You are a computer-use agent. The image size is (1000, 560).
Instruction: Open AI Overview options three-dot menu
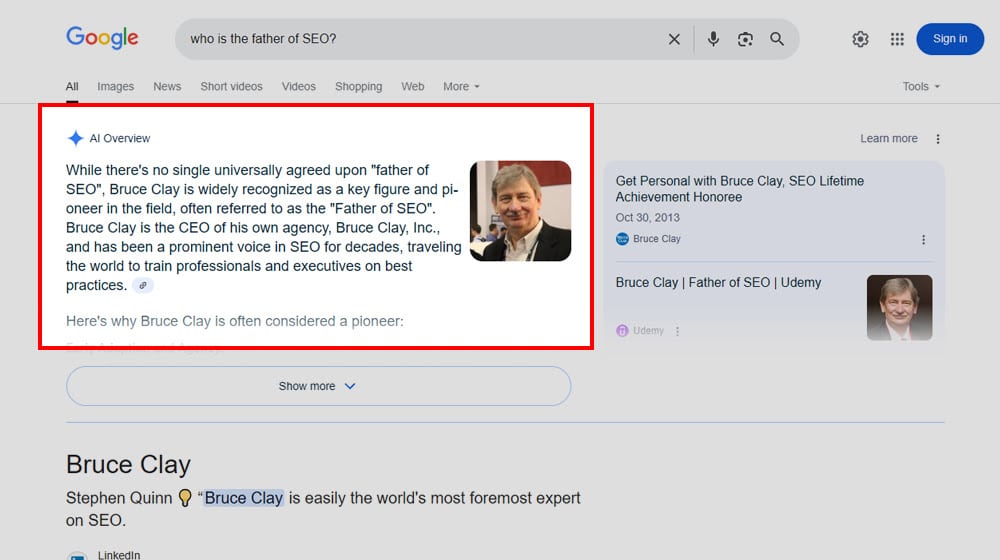938,139
